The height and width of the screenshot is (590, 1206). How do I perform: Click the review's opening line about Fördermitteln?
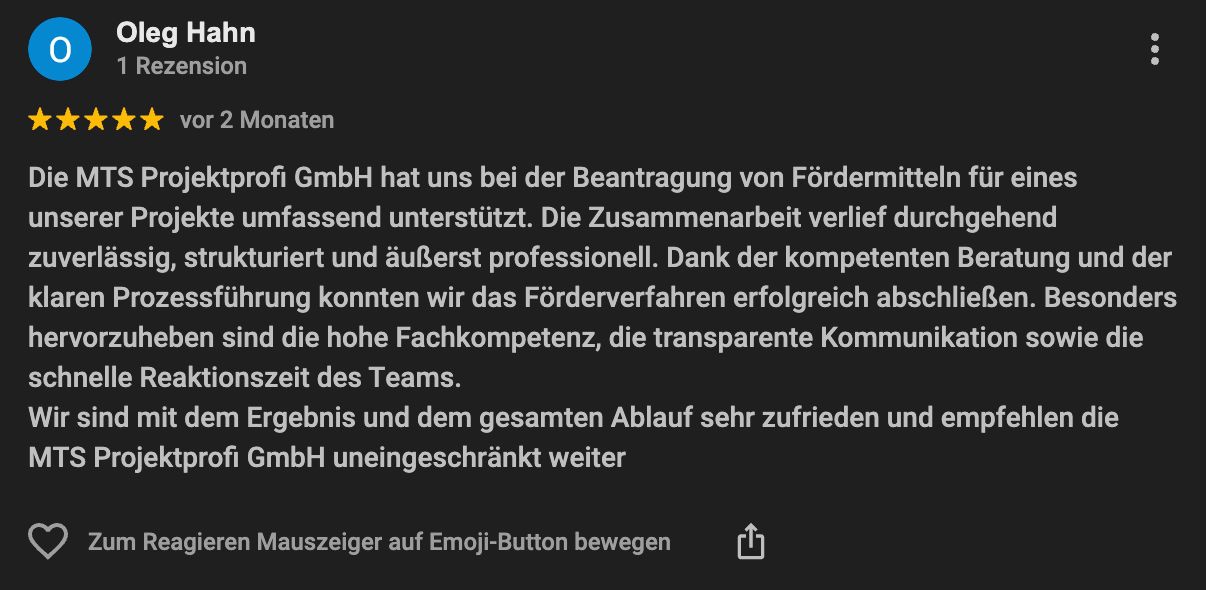point(552,179)
